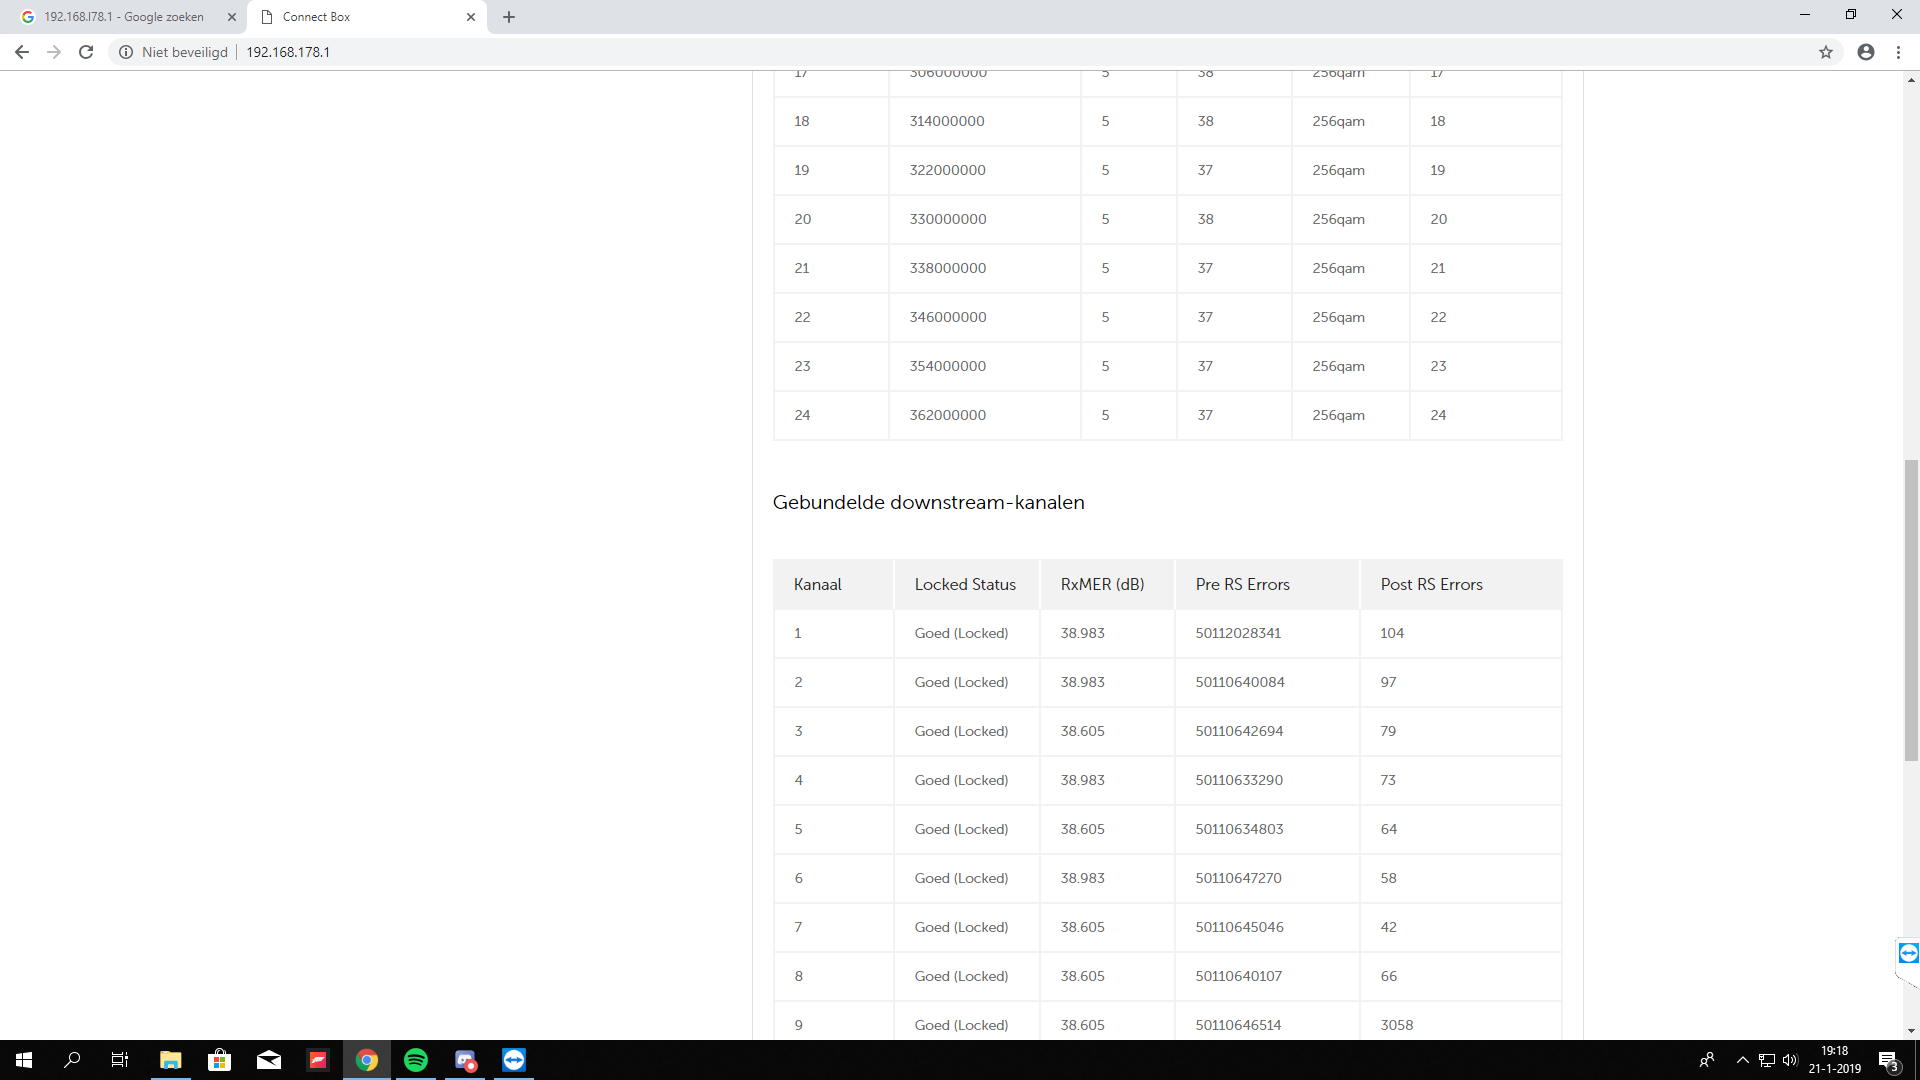Open Microsoft Store from taskbar
This screenshot has width=1920, height=1080.
click(x=219, y=1060)
